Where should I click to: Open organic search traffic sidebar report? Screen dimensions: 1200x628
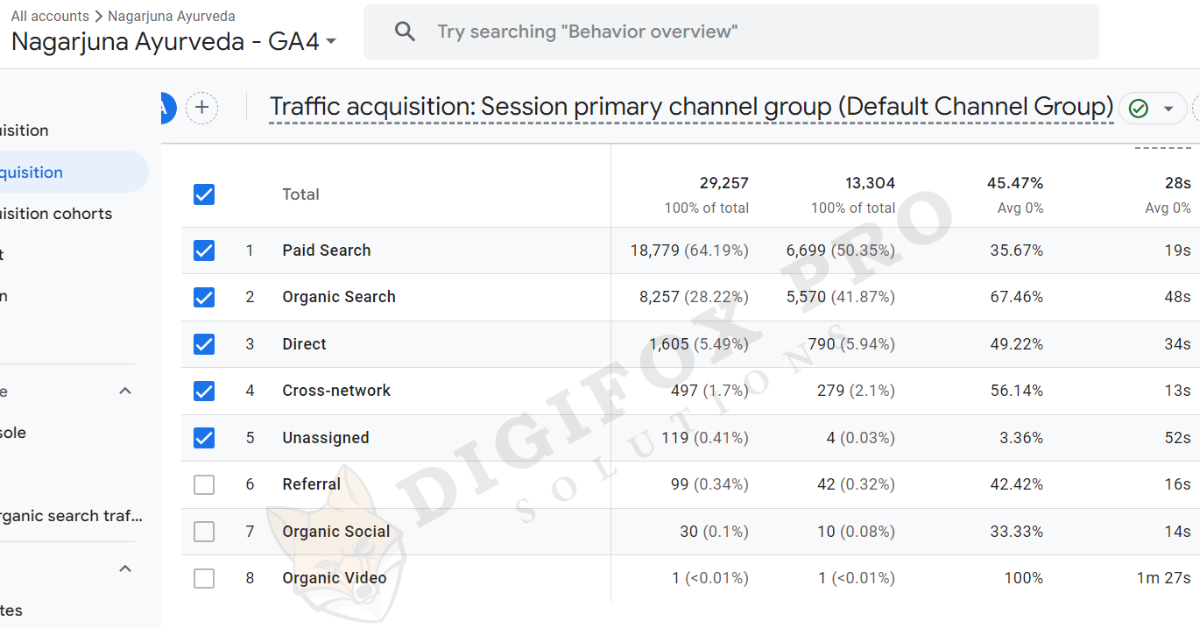click(70, 516)
